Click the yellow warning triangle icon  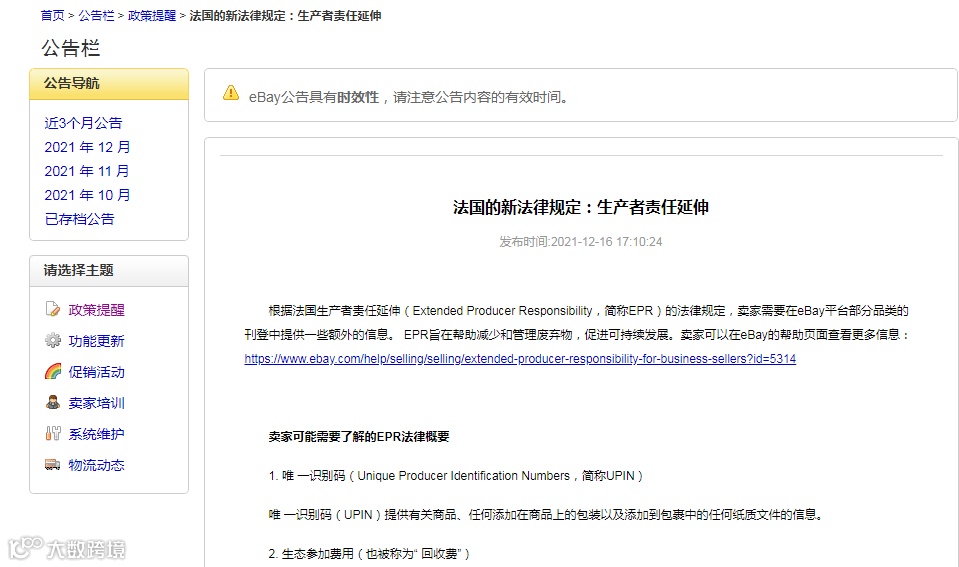click(x=231, y=93)
